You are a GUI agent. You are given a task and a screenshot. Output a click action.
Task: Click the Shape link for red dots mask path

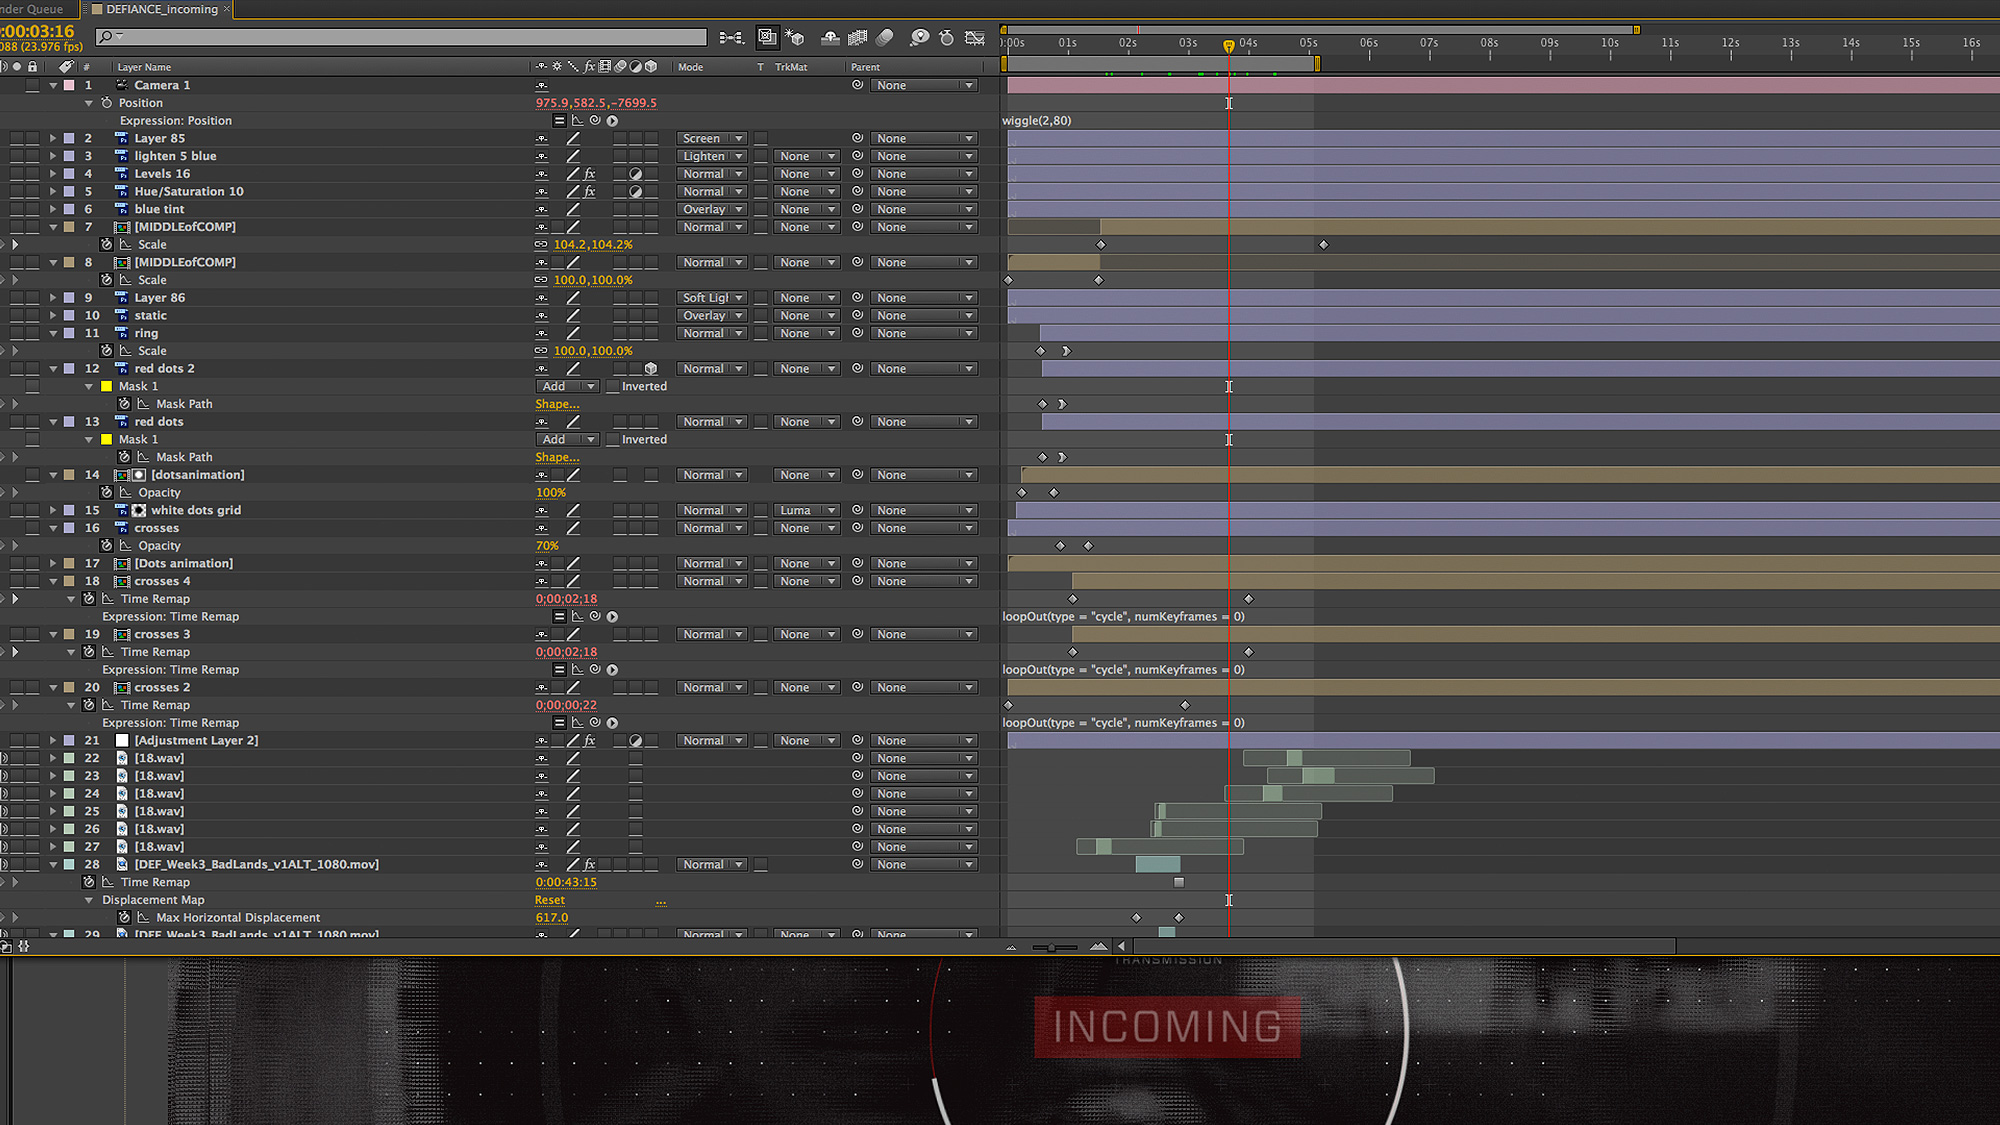tap(556, 458)
